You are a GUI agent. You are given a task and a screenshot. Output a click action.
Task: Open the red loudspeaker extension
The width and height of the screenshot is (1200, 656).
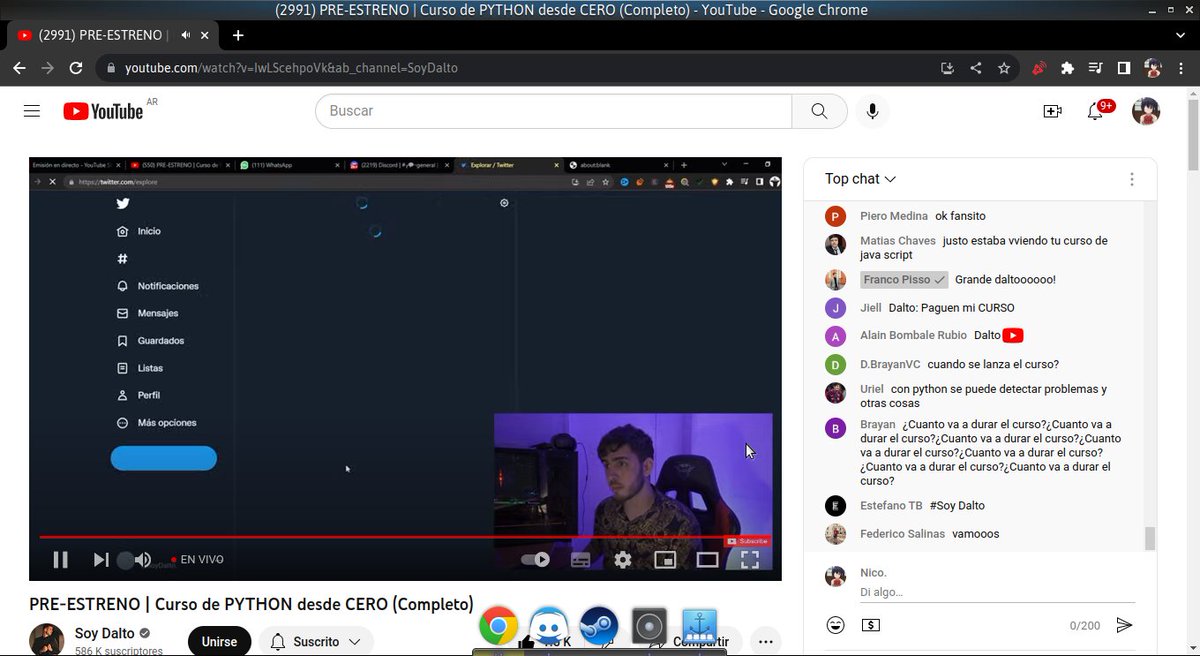[1040, 68]
